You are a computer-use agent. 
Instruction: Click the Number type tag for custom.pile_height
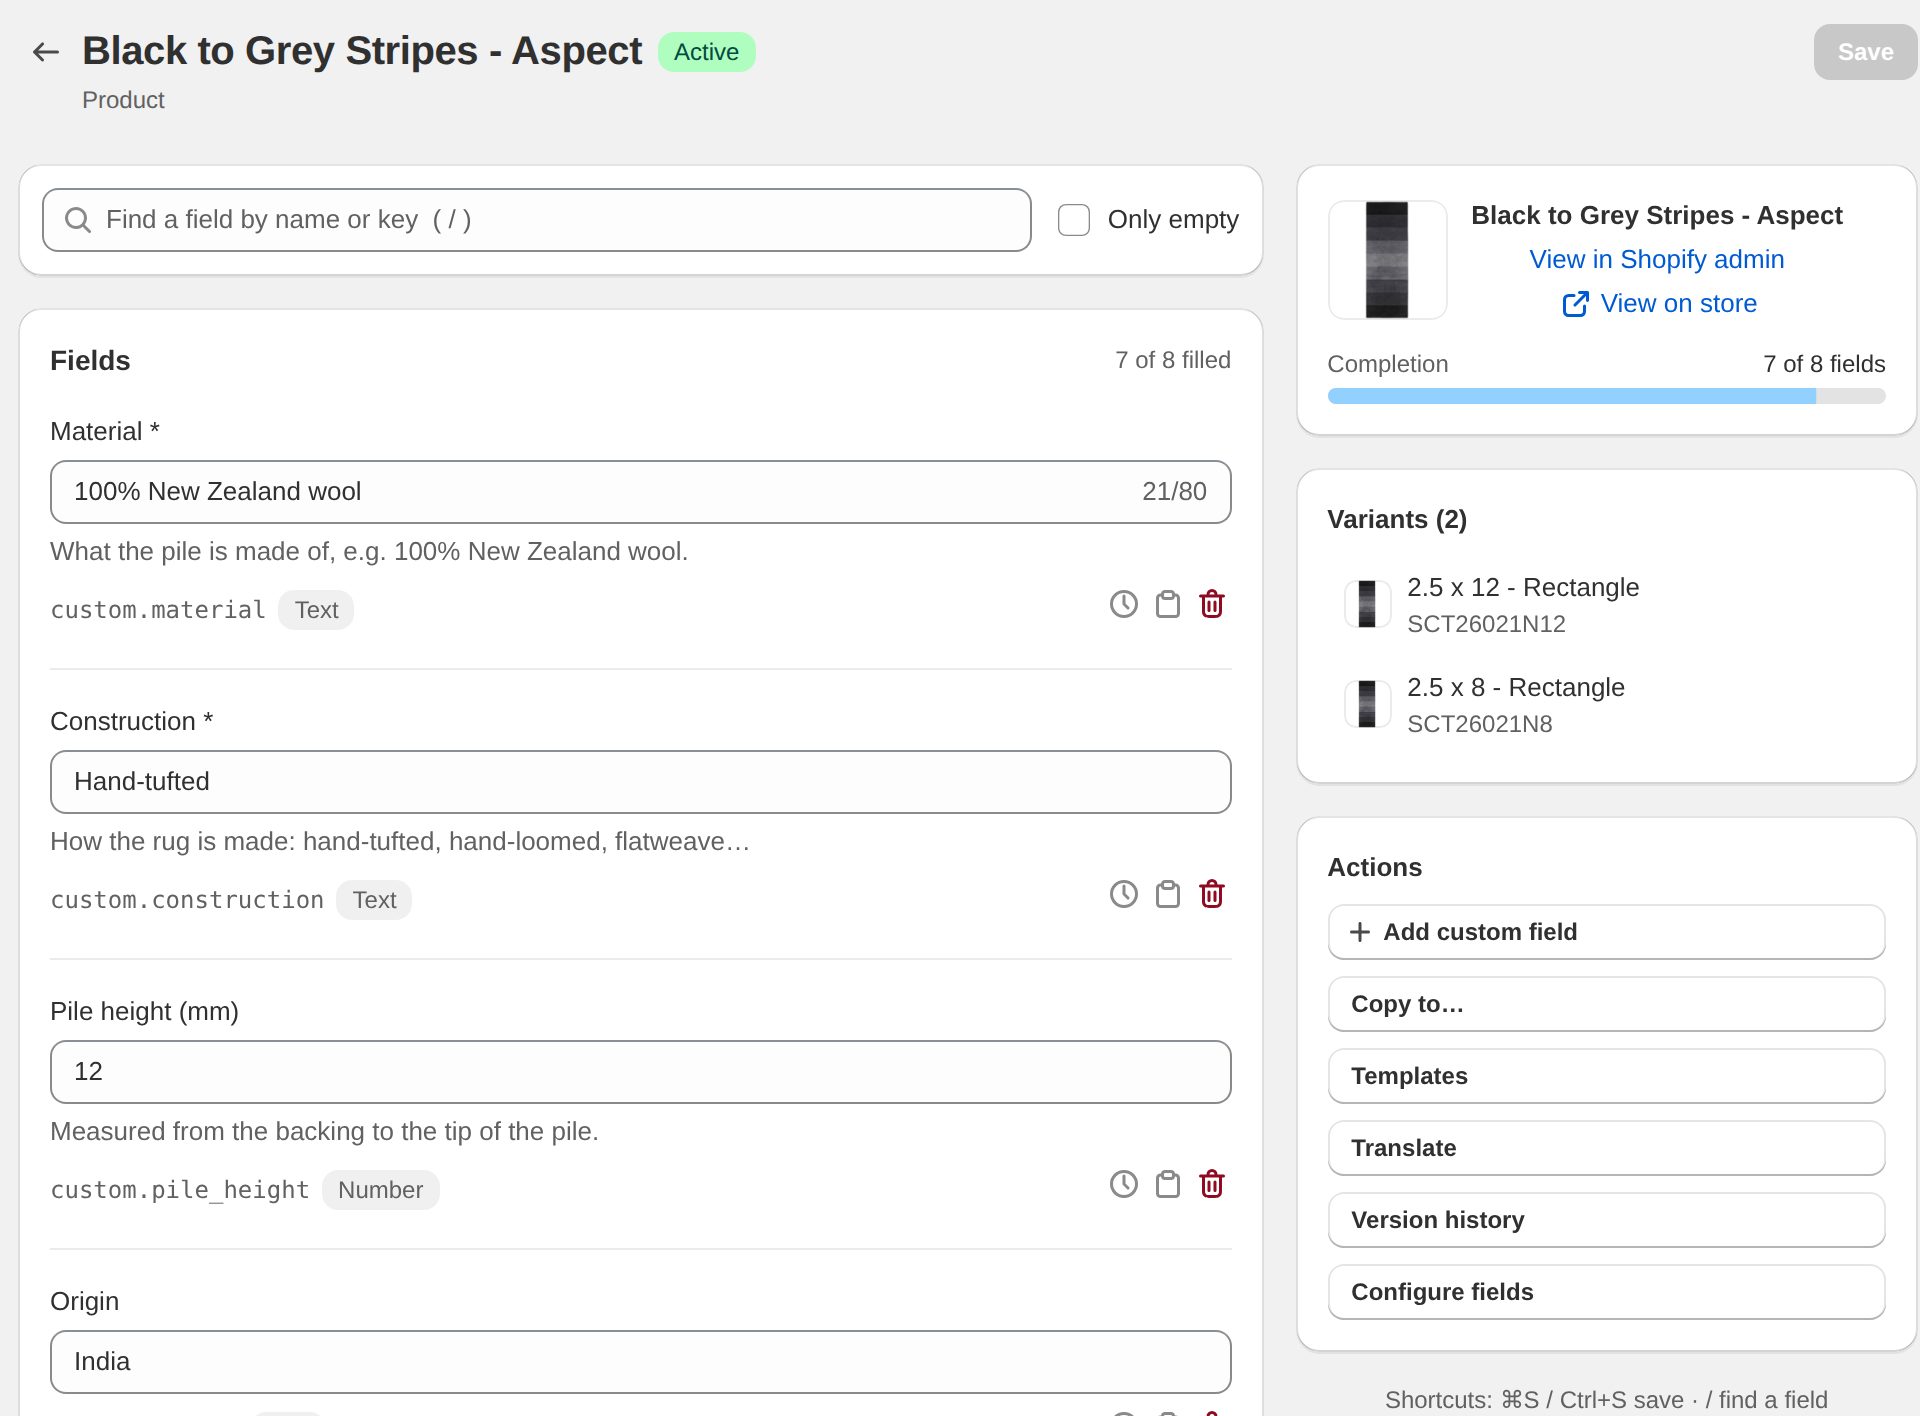380,1190
